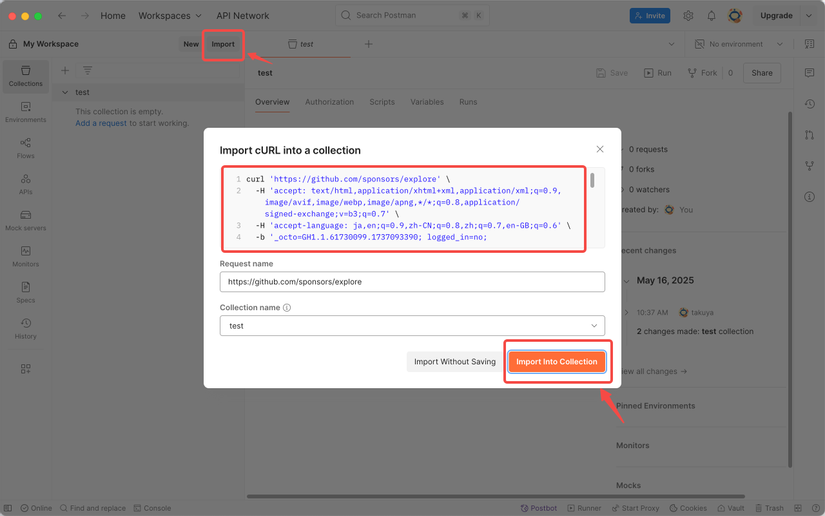Toggle two-pane layout icon in status bar
The image size is (825, 516).
tap(798, 508)
